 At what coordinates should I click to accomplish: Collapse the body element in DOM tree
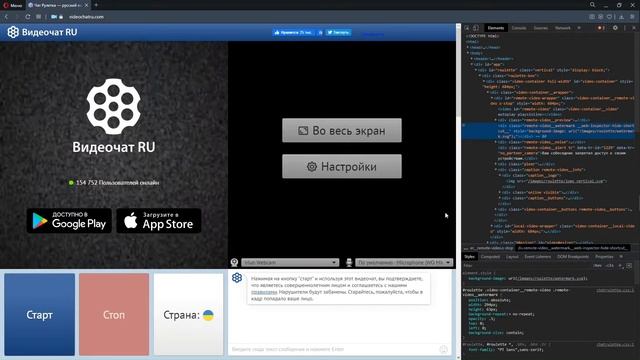pyautogui.click(x=468, y=53)
